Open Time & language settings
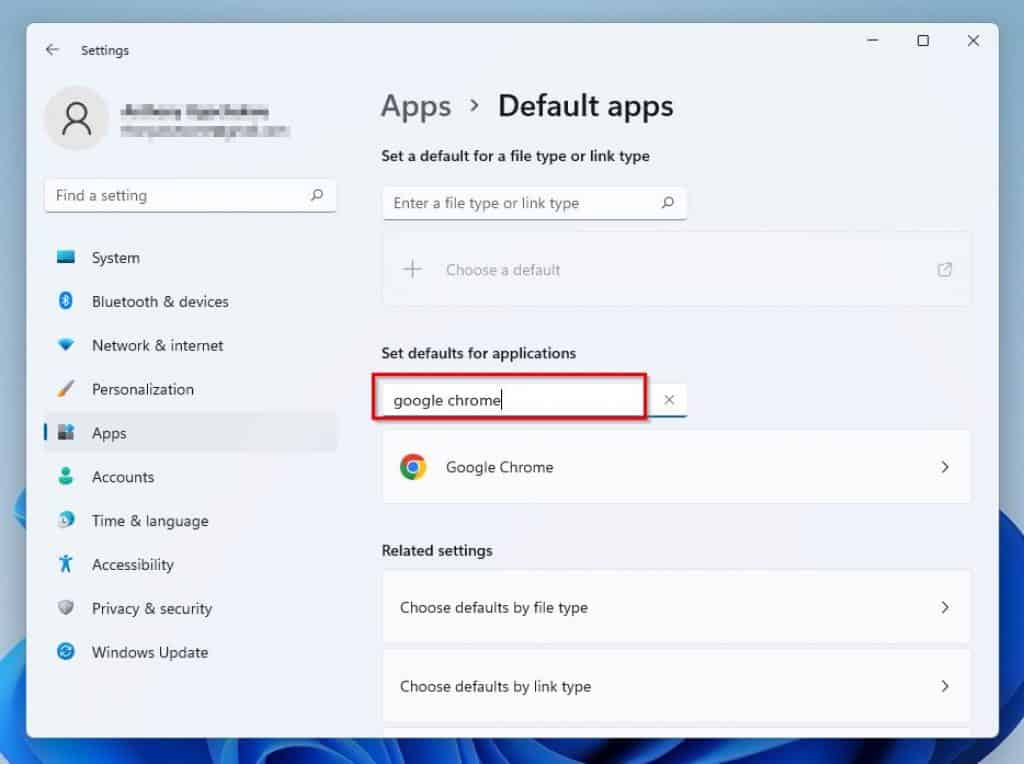The image size is (1024, 764). [x=191, y=520]
